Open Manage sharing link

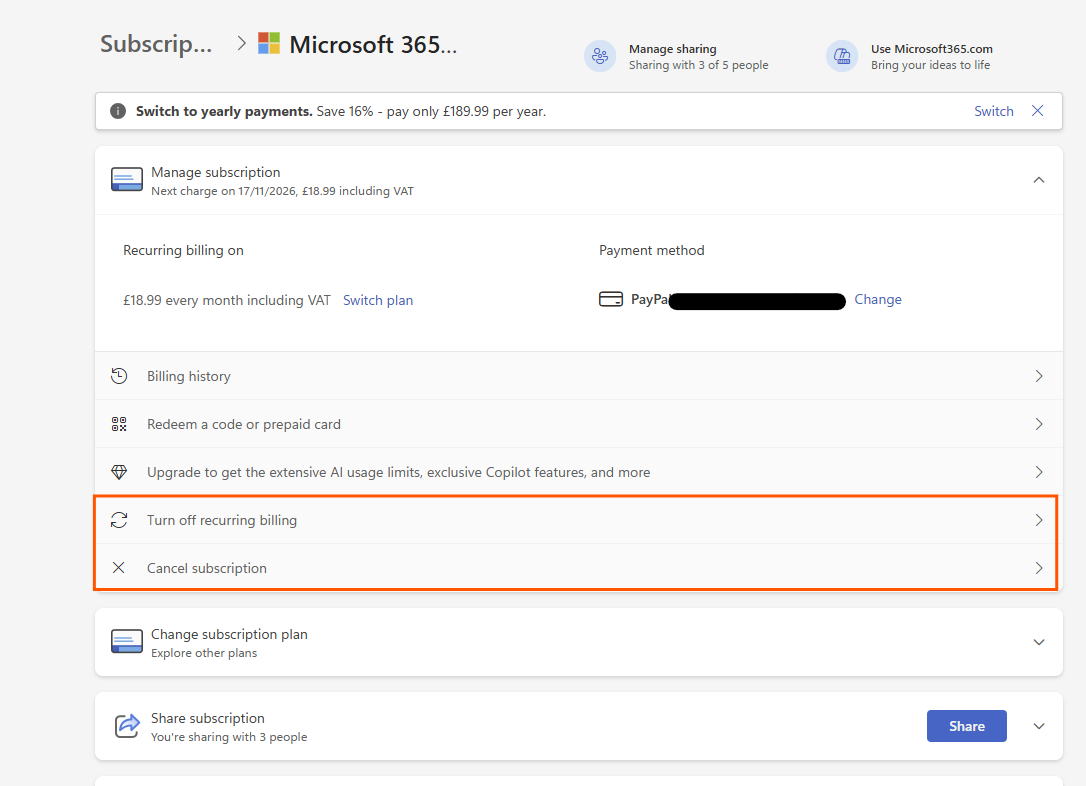(673, 48)
